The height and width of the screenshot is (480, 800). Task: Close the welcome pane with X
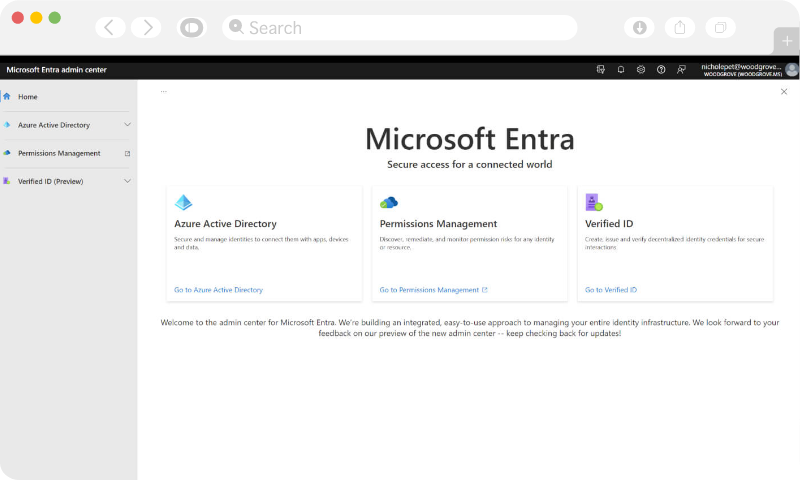784,92
